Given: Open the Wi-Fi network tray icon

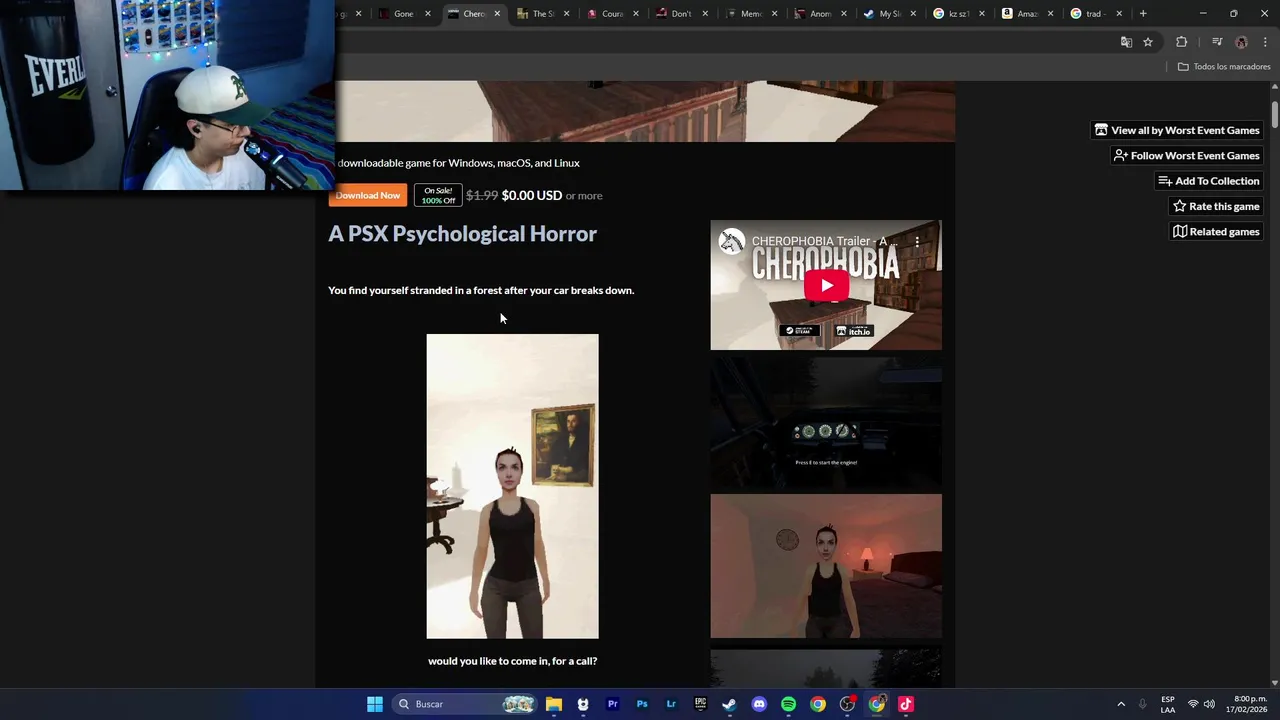Looking at the screenshot, I should coord(1193,704).
